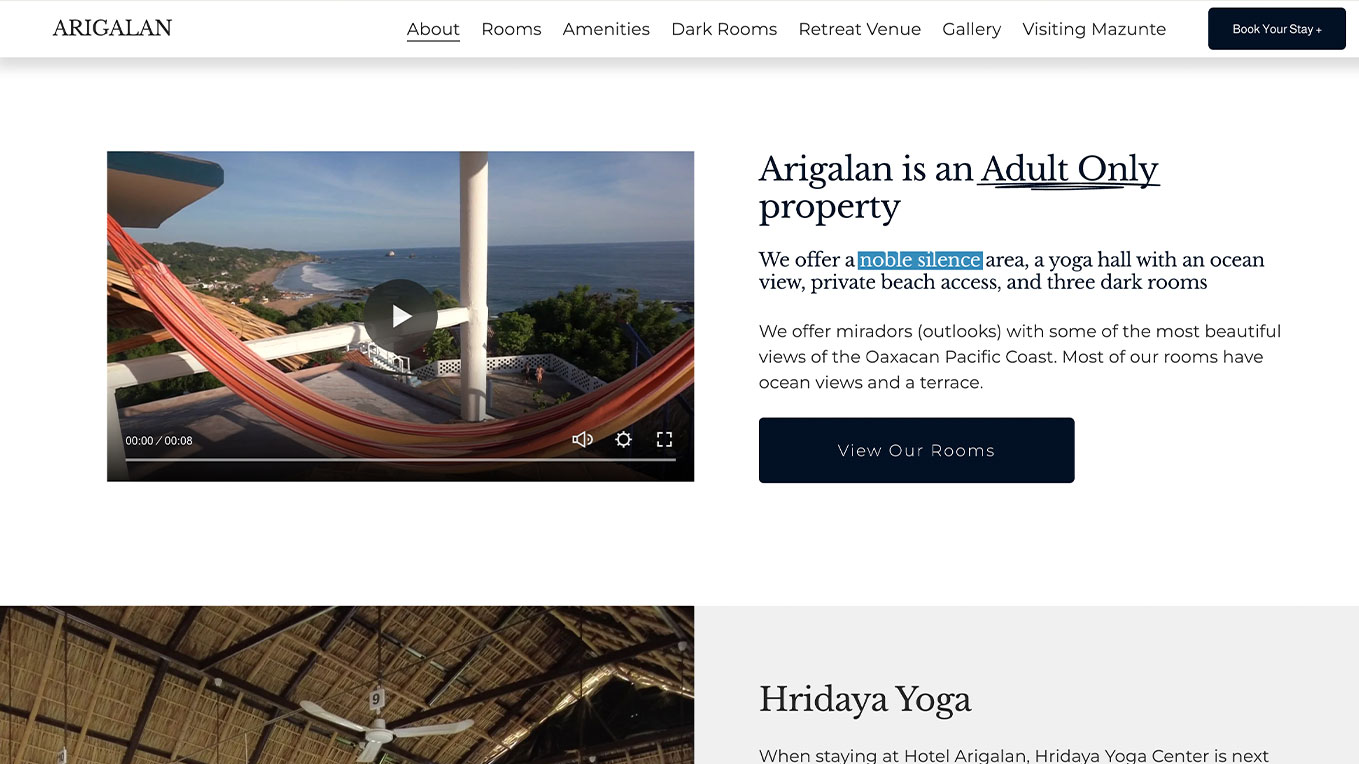Click the video progress bar
The image size is (1359, 764).
click(x=400, y=459)
